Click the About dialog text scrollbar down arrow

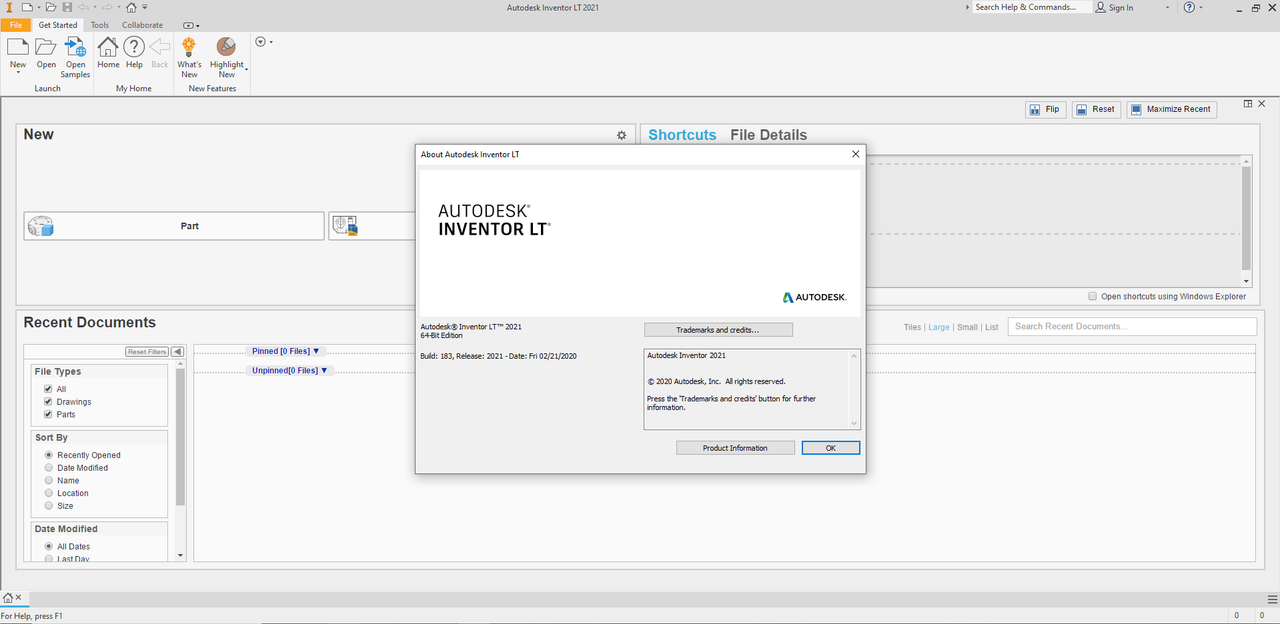click(854, 423)
